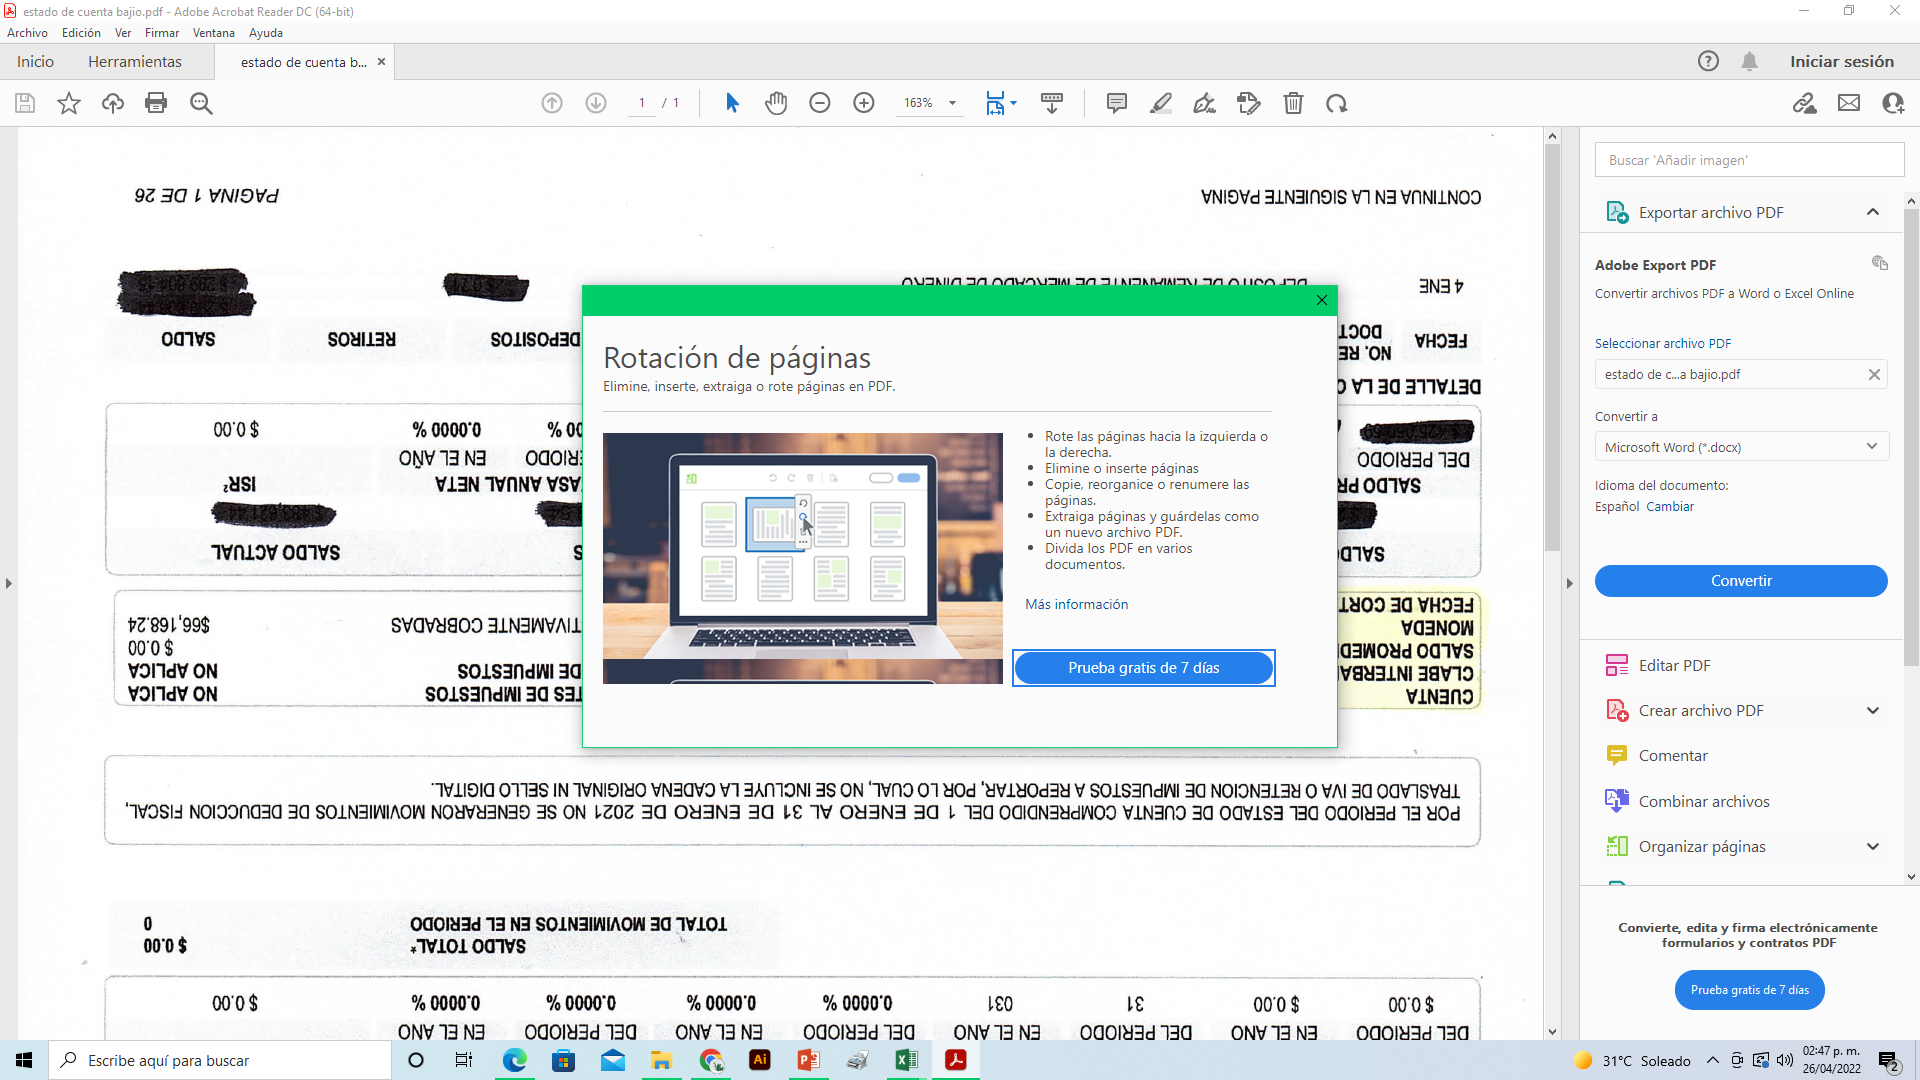Click the current page number field
The width and height of the screenshot is (1920, 1080).
[x=642, y=103]
